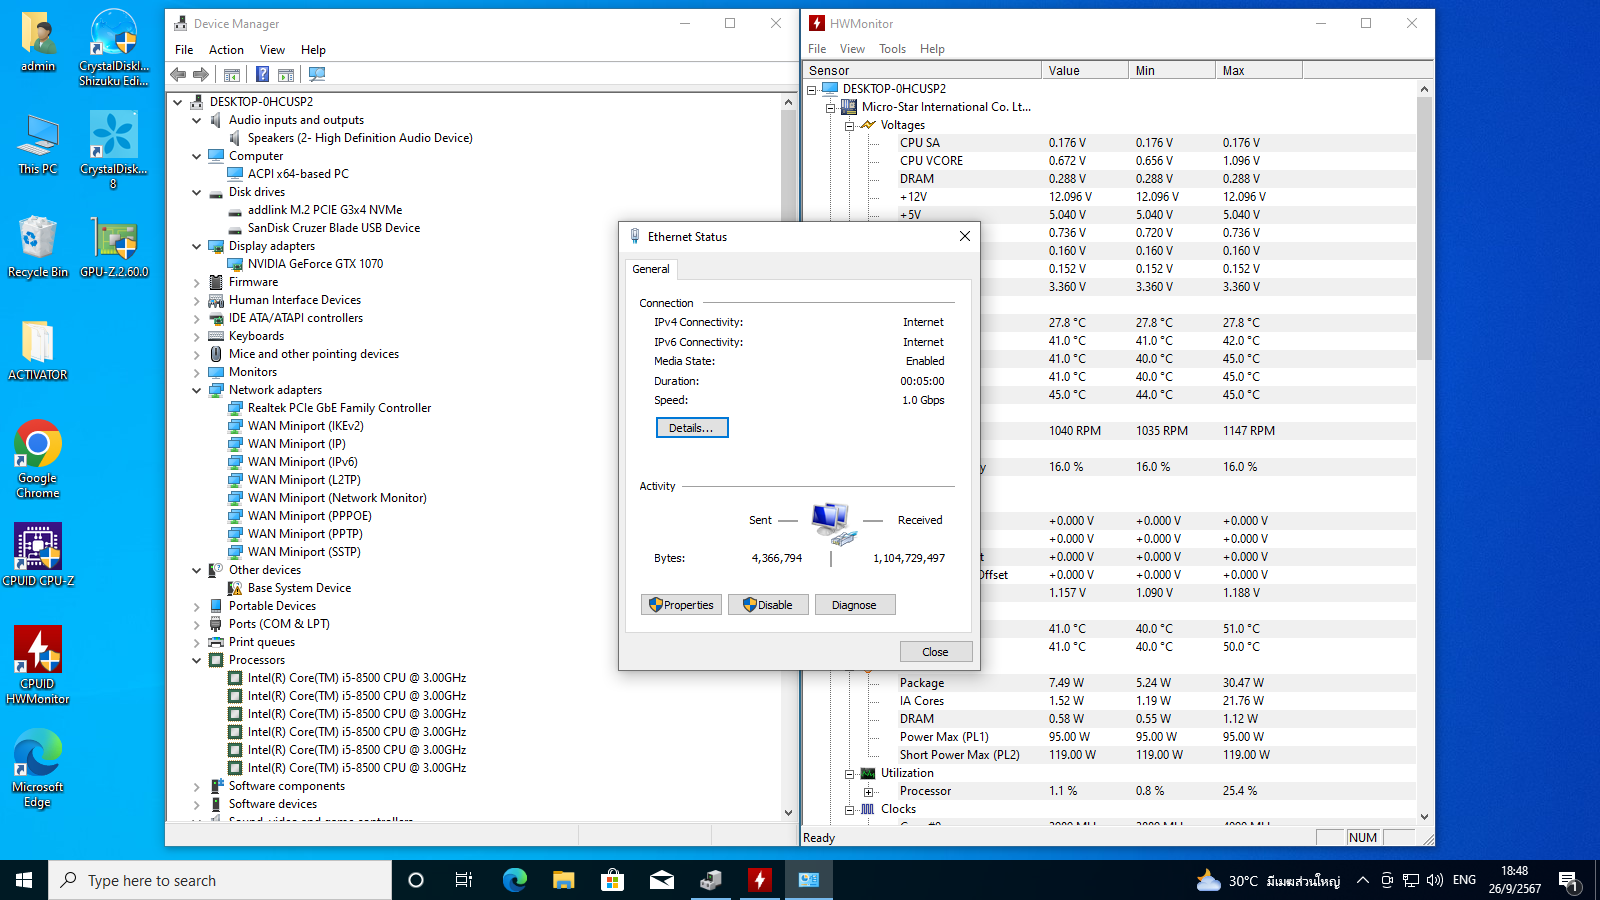
Task: Open notification center icon
Action: tap(1568, 880)
